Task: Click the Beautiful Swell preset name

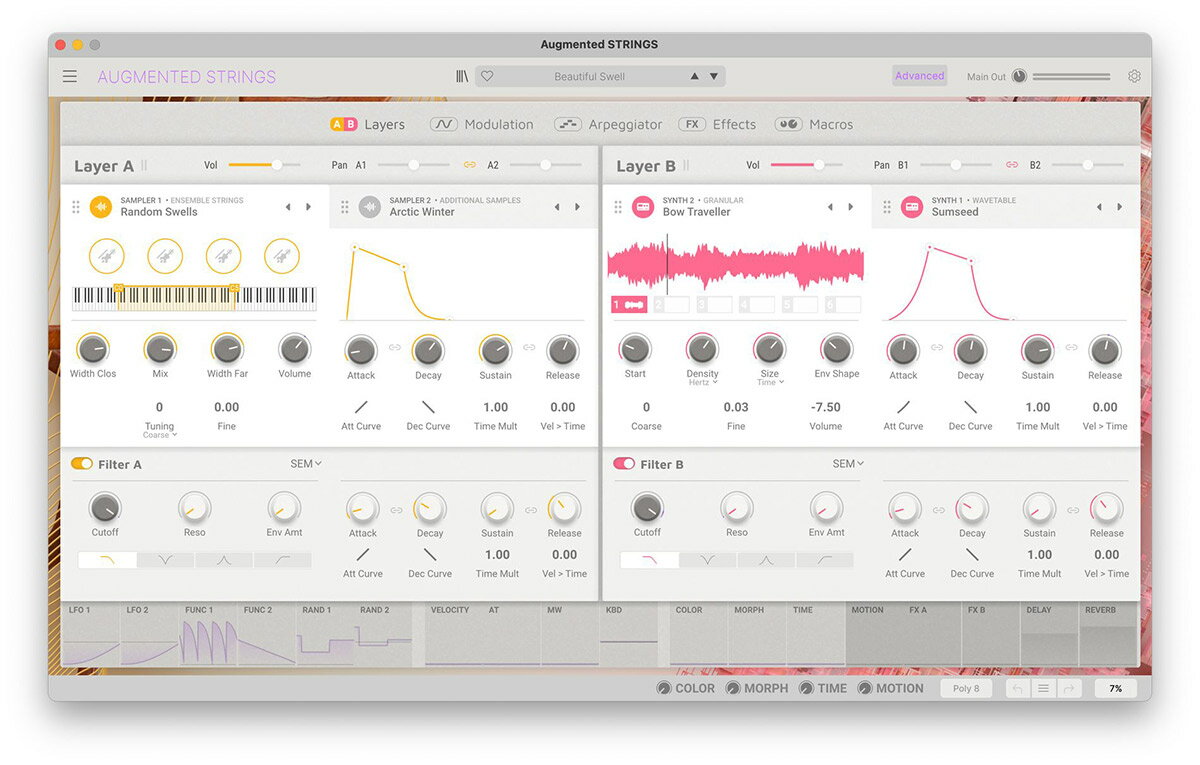Action: (589, 76)
